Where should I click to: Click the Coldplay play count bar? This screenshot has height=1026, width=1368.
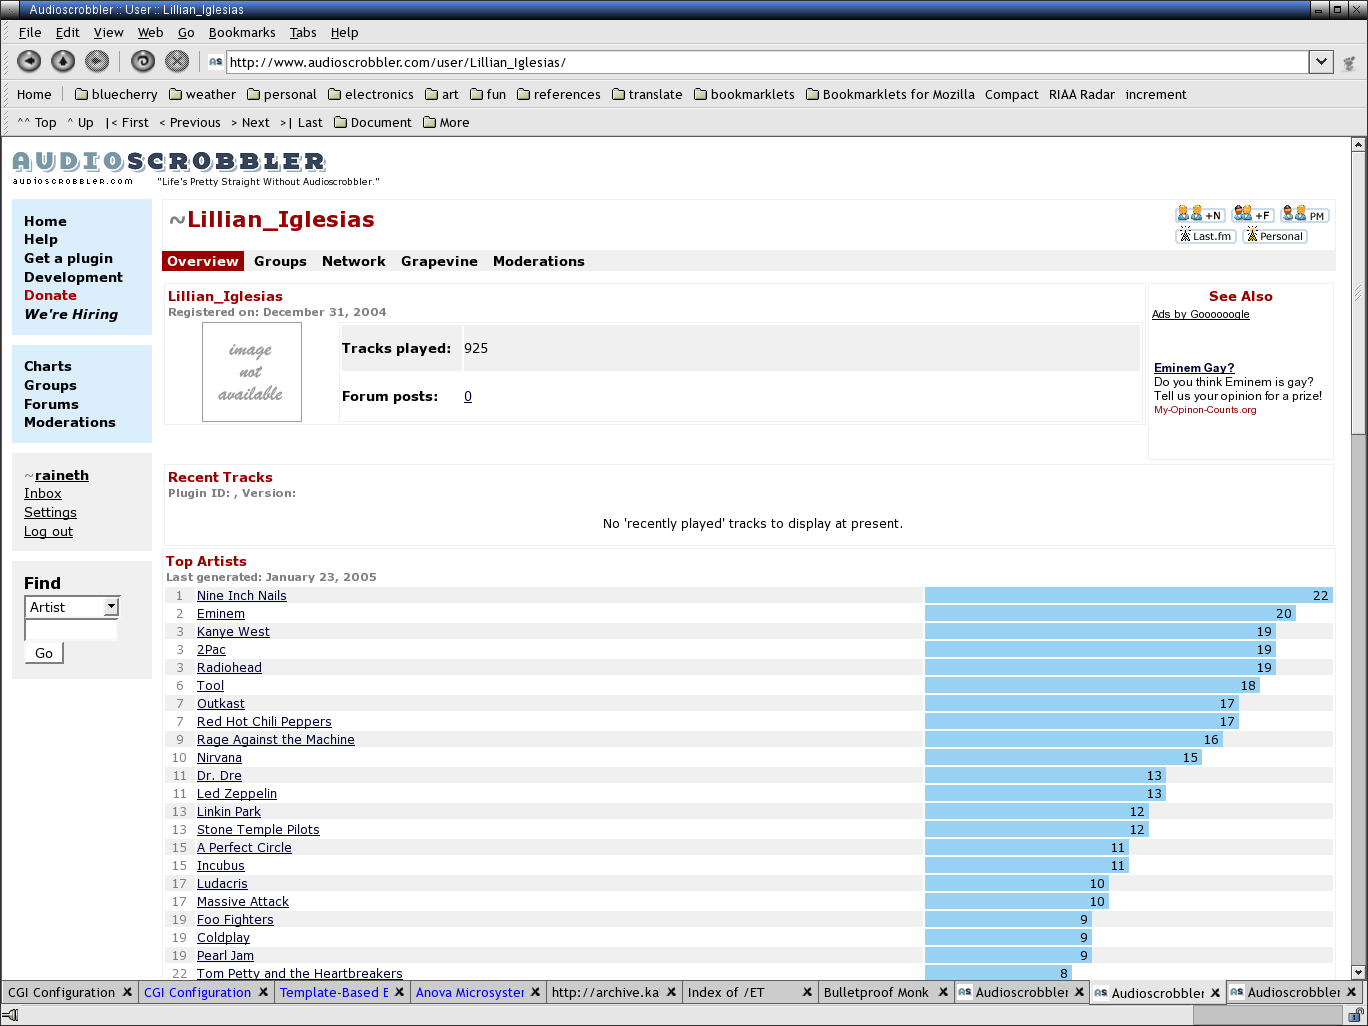point(1008,938)
